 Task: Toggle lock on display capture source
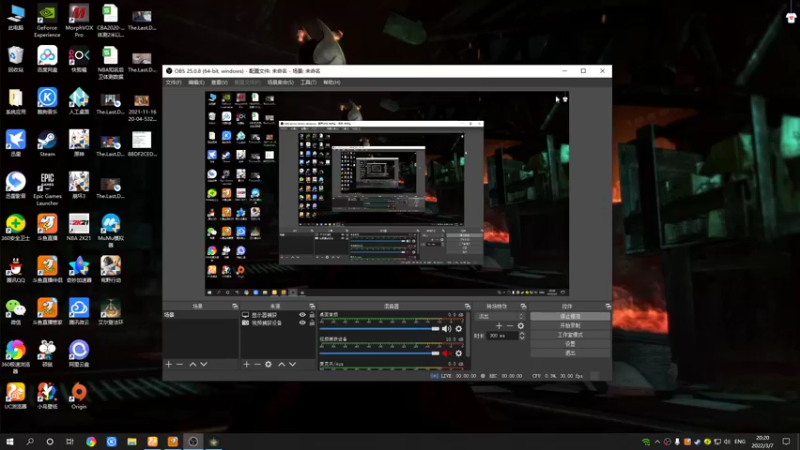coord(312,315)
